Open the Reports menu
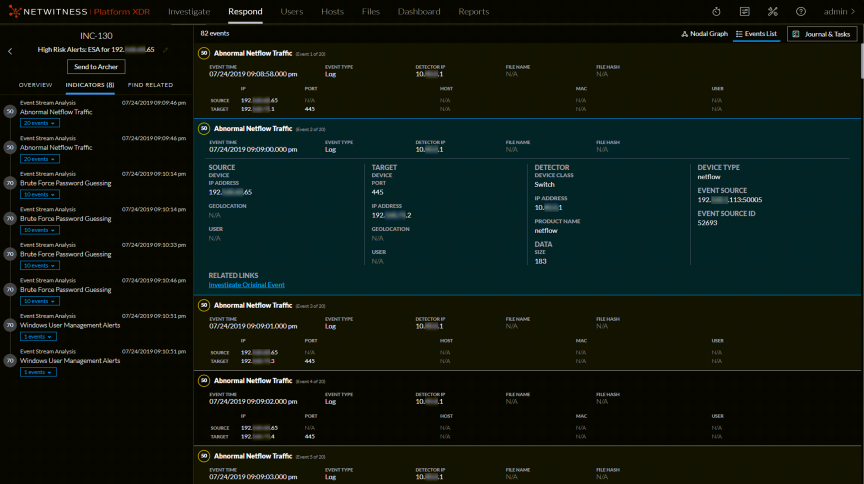 click(473, 12)
